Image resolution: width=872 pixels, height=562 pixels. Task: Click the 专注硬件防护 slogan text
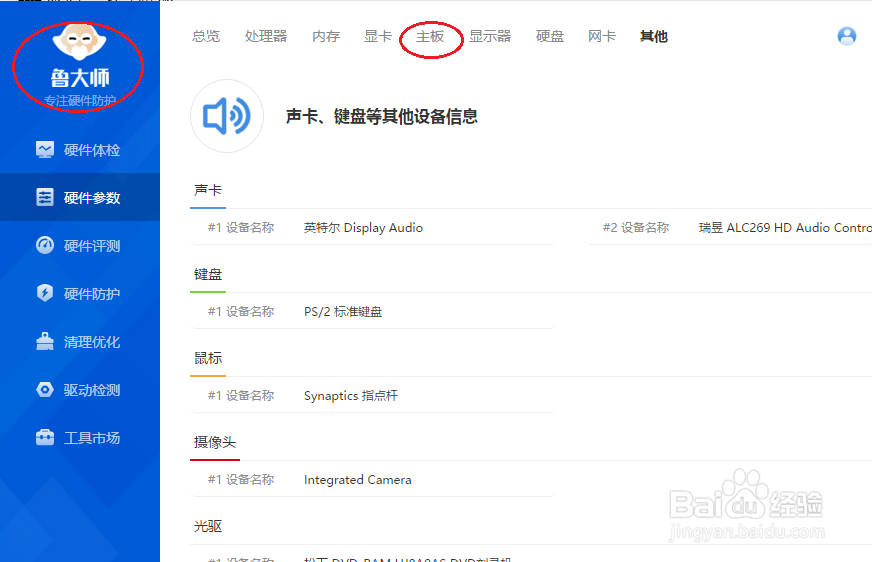coord(80,101)
